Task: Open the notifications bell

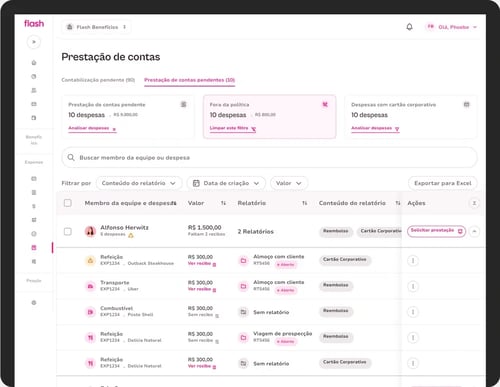Action: pyautogui.click(x=409, y=27)
